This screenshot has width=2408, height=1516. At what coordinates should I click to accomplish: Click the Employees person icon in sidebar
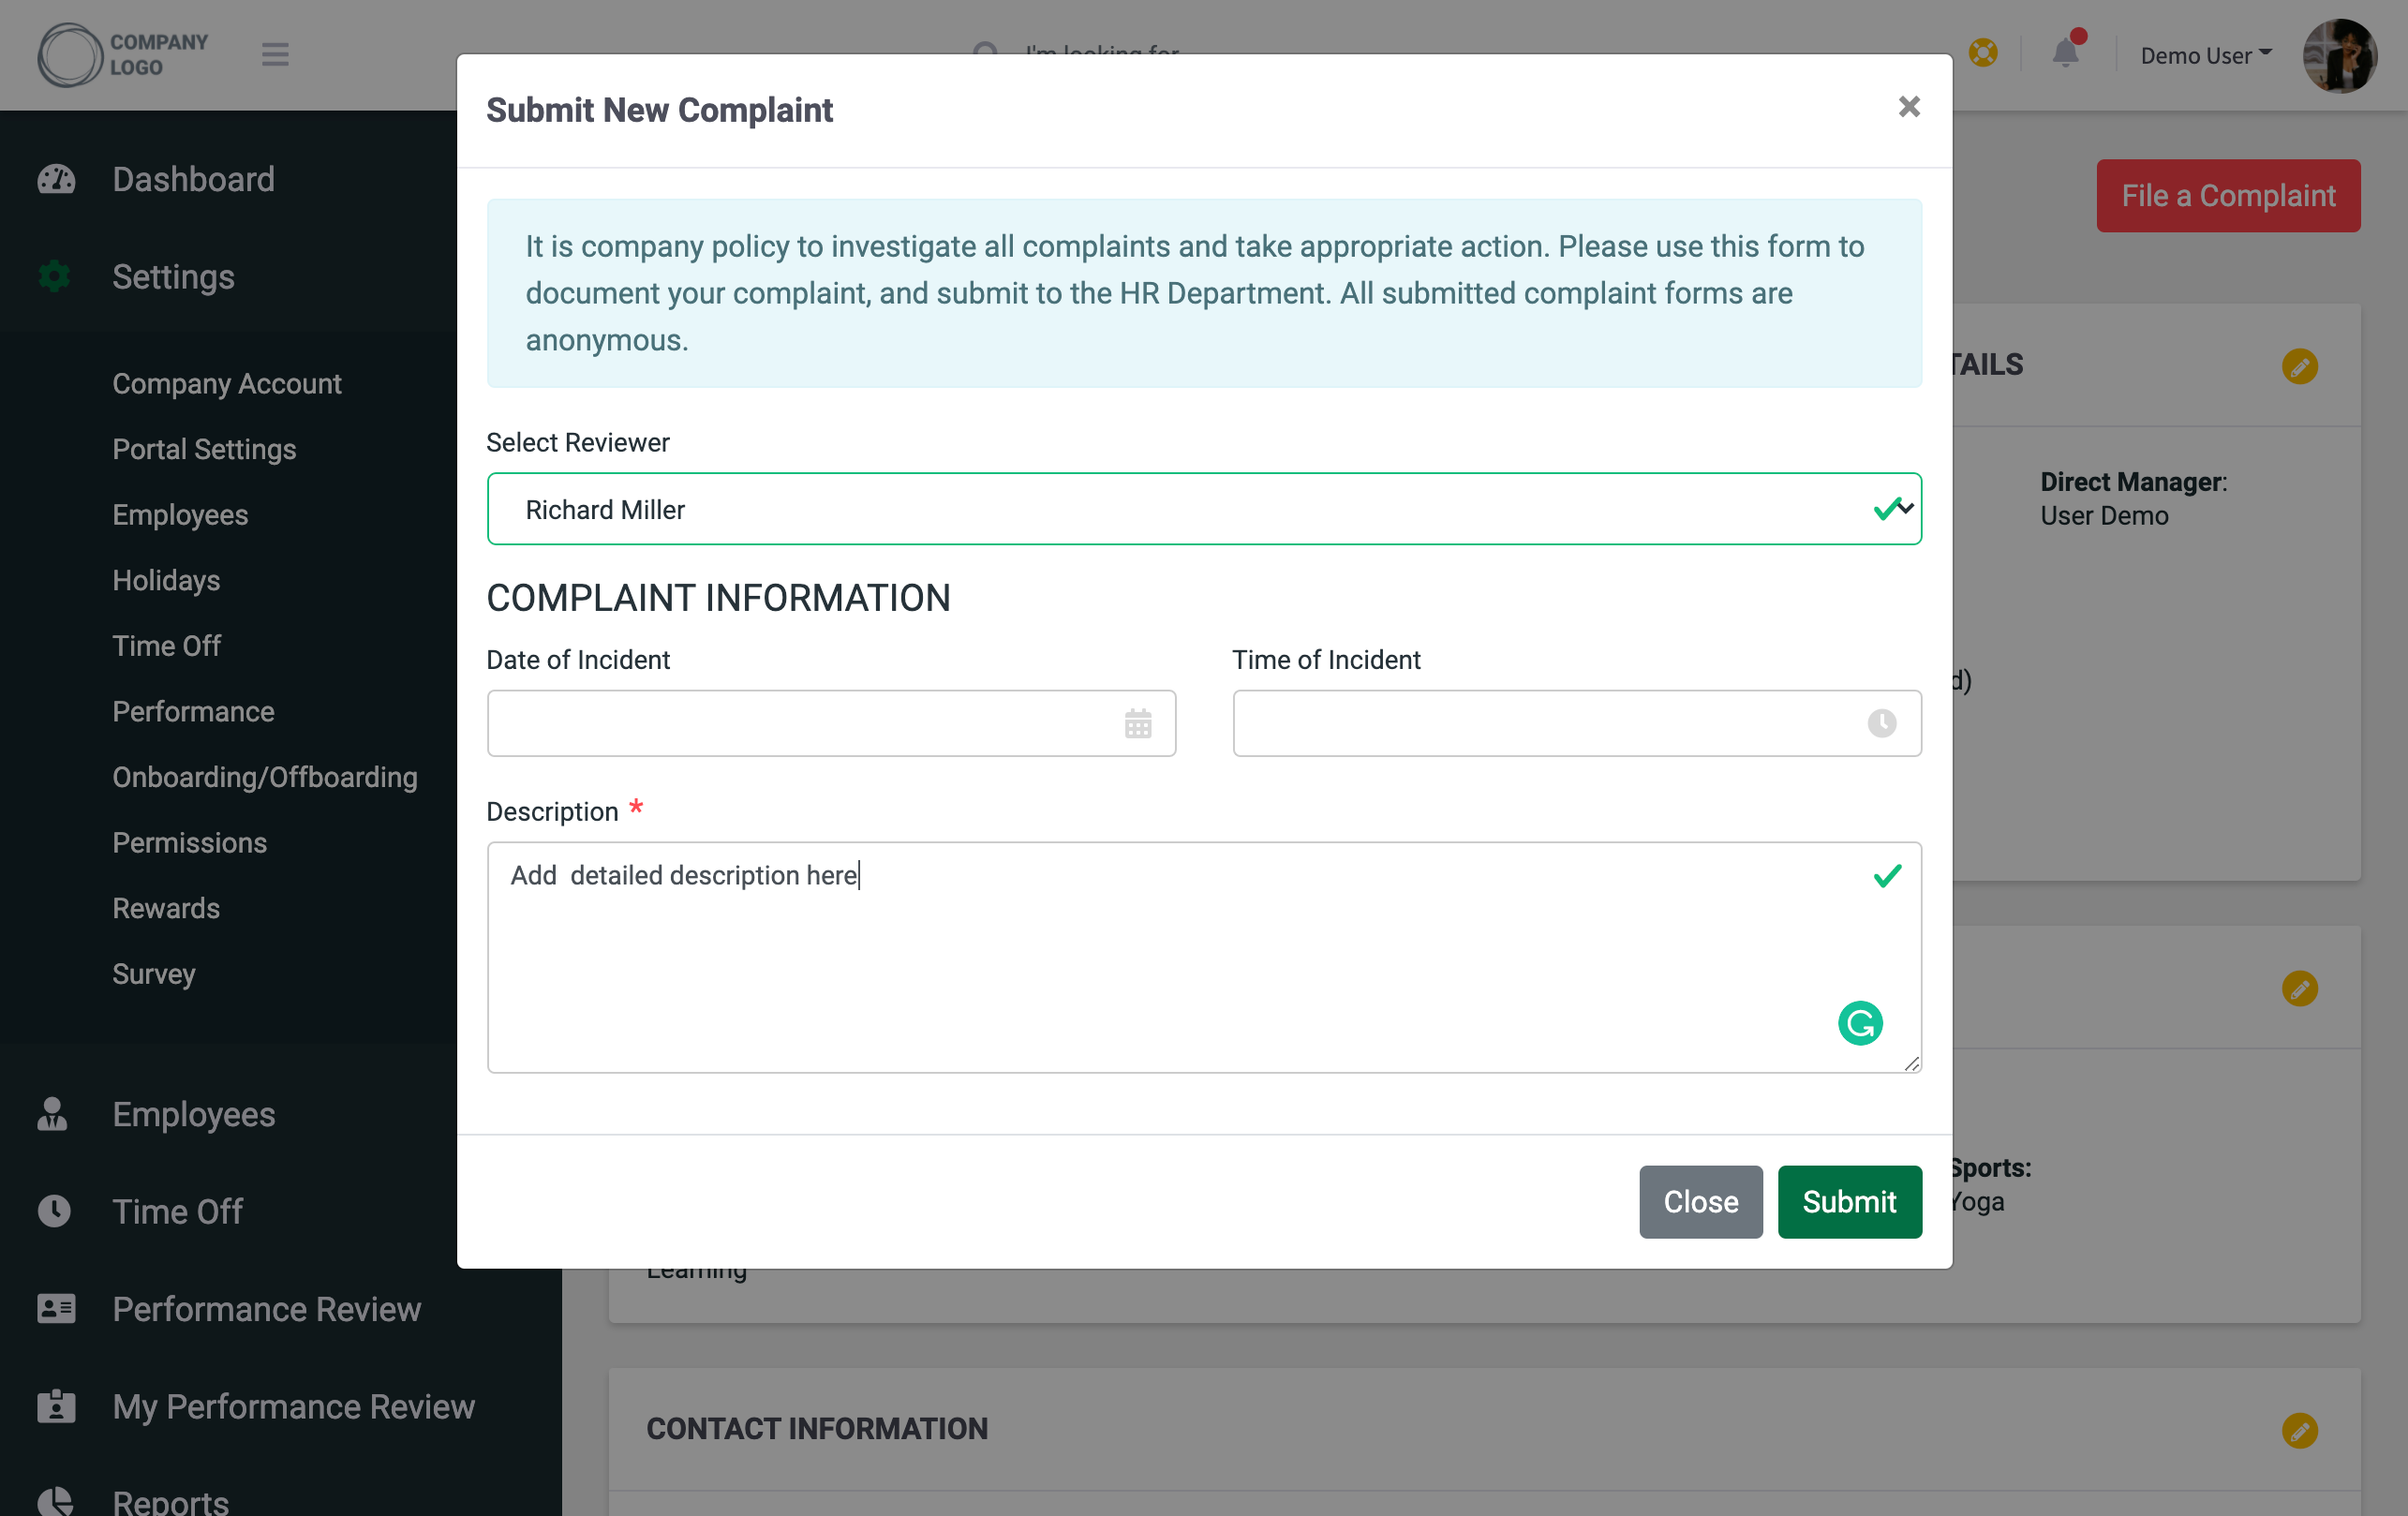pos(52,1114)
